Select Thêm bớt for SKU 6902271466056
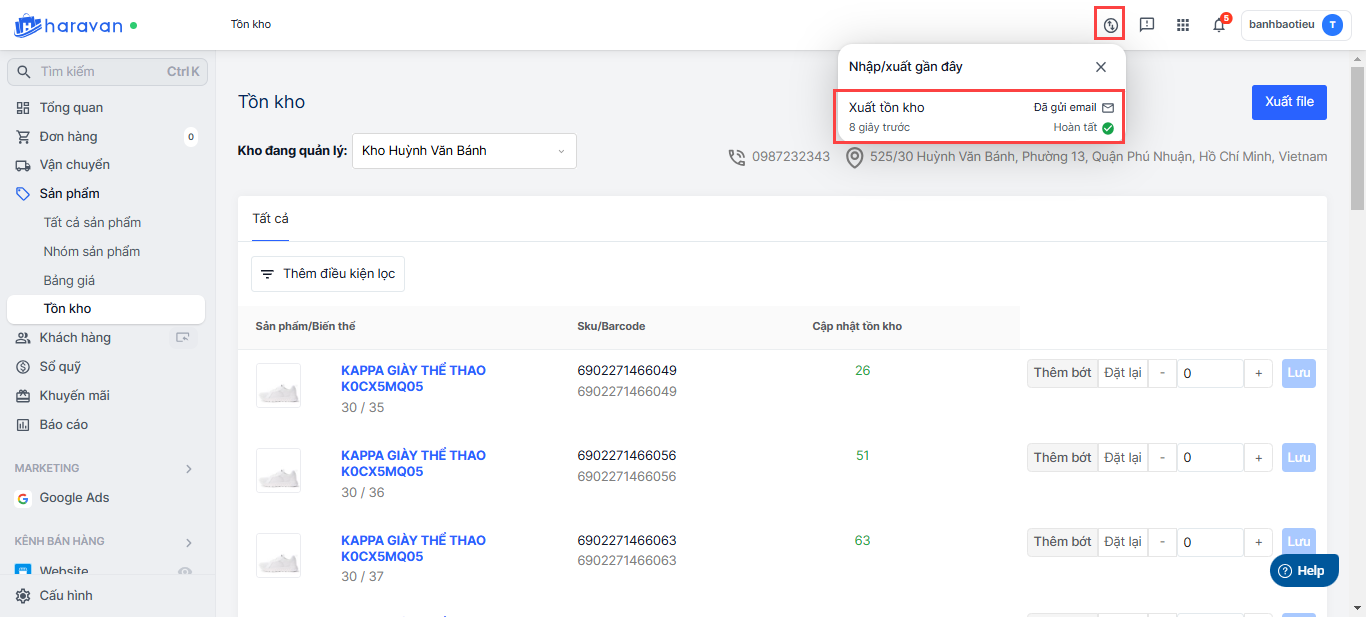 (x=1062, y=457)
